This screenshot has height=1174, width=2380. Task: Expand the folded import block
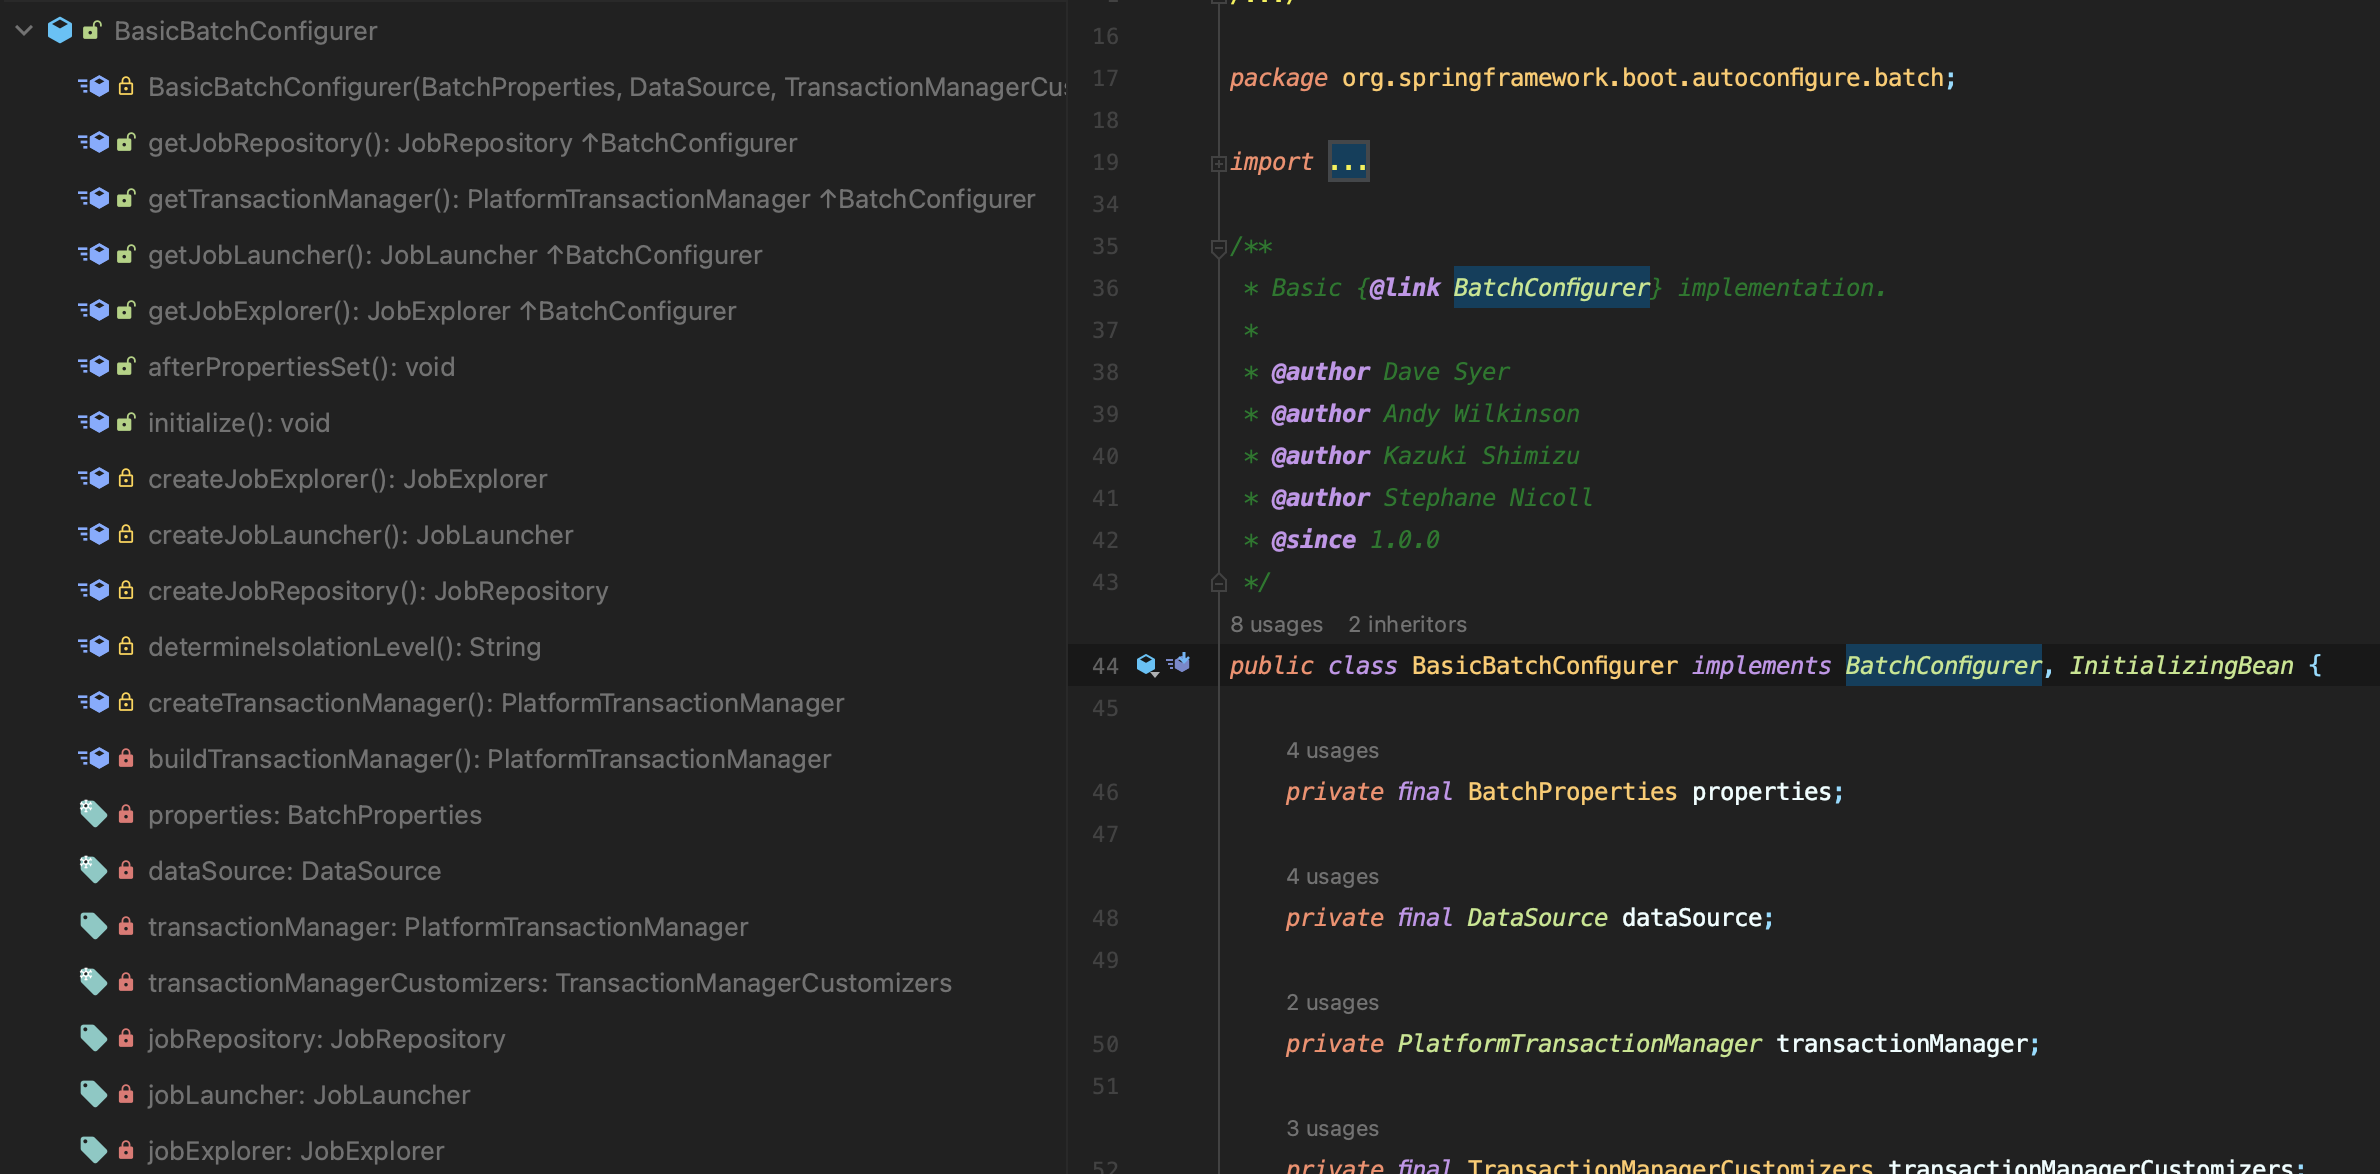click(x=1218, y=163)
